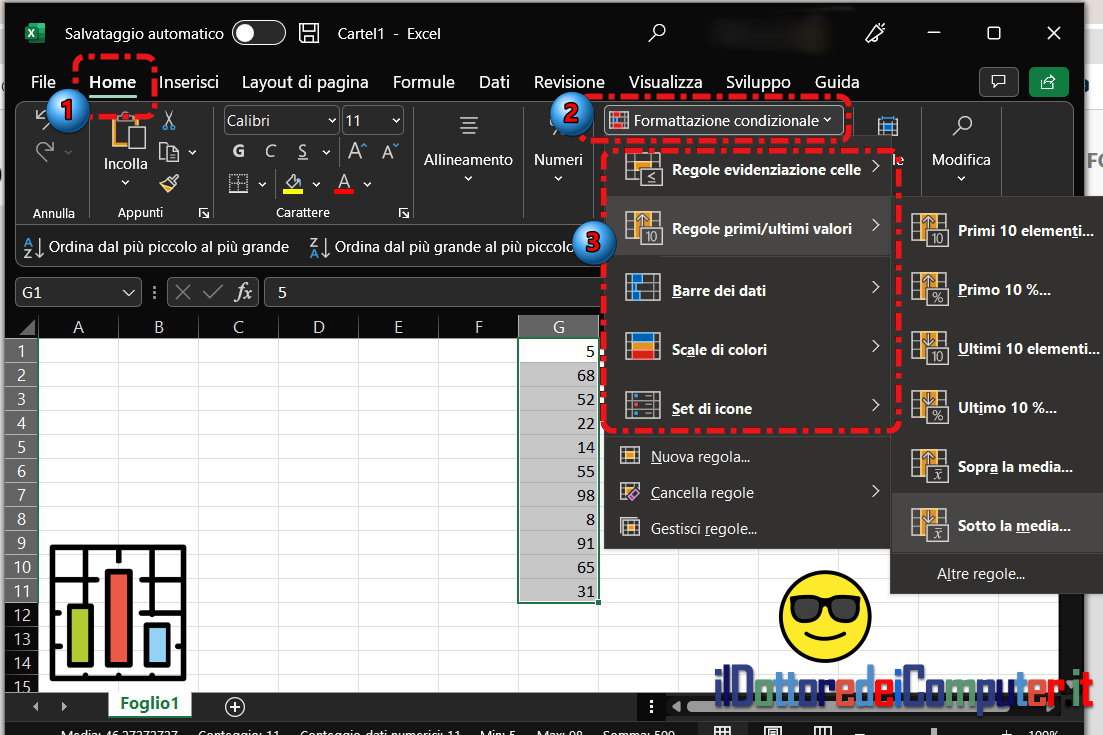Click the green Share button
The image size is (1103, 735).
point(1048,82)
